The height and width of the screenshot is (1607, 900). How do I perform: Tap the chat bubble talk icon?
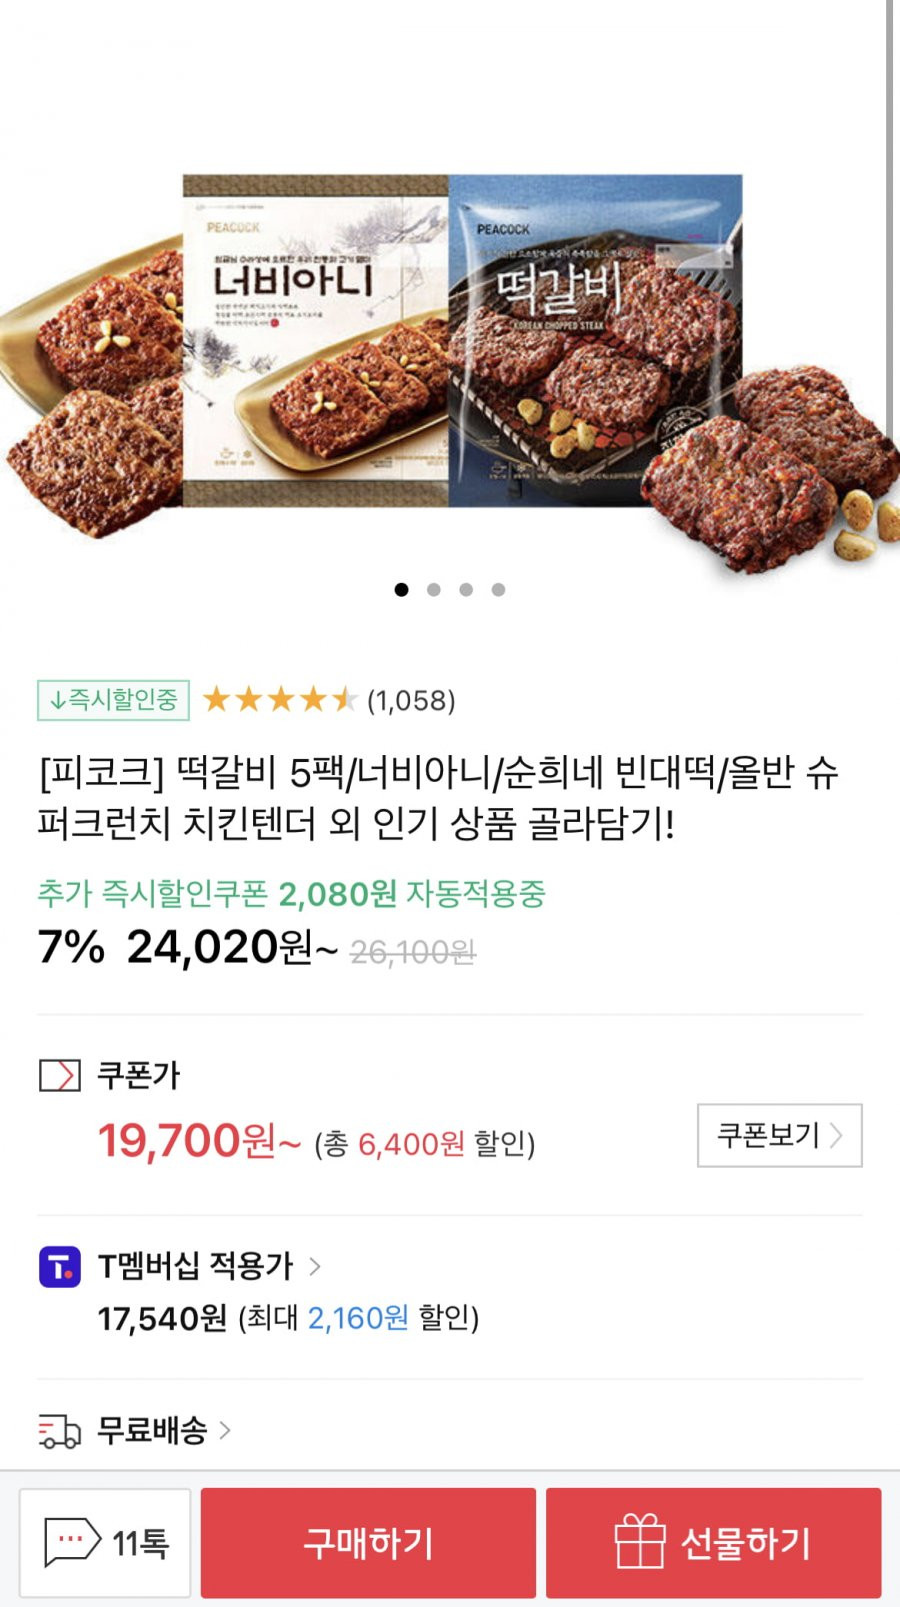point(73,1541)
